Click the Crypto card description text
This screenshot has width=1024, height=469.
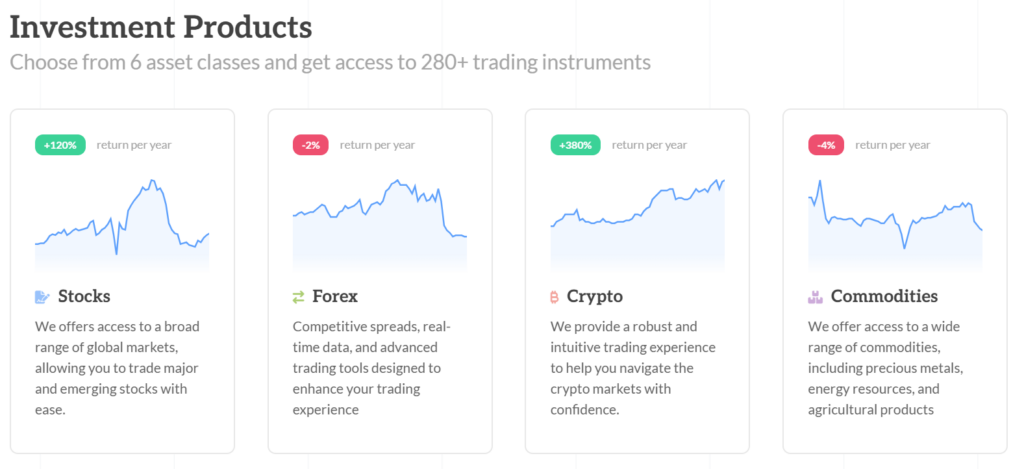click(632, 367)
